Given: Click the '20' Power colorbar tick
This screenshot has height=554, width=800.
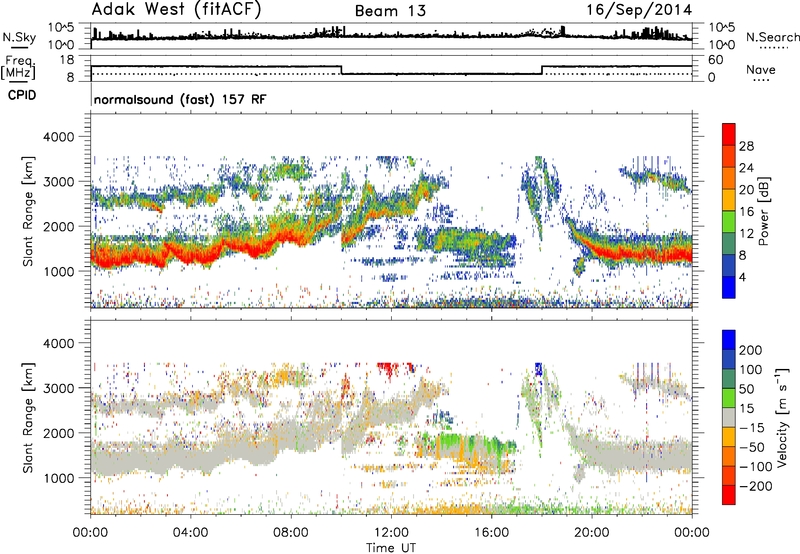Looking at the screenshot, I should point(746,190).
